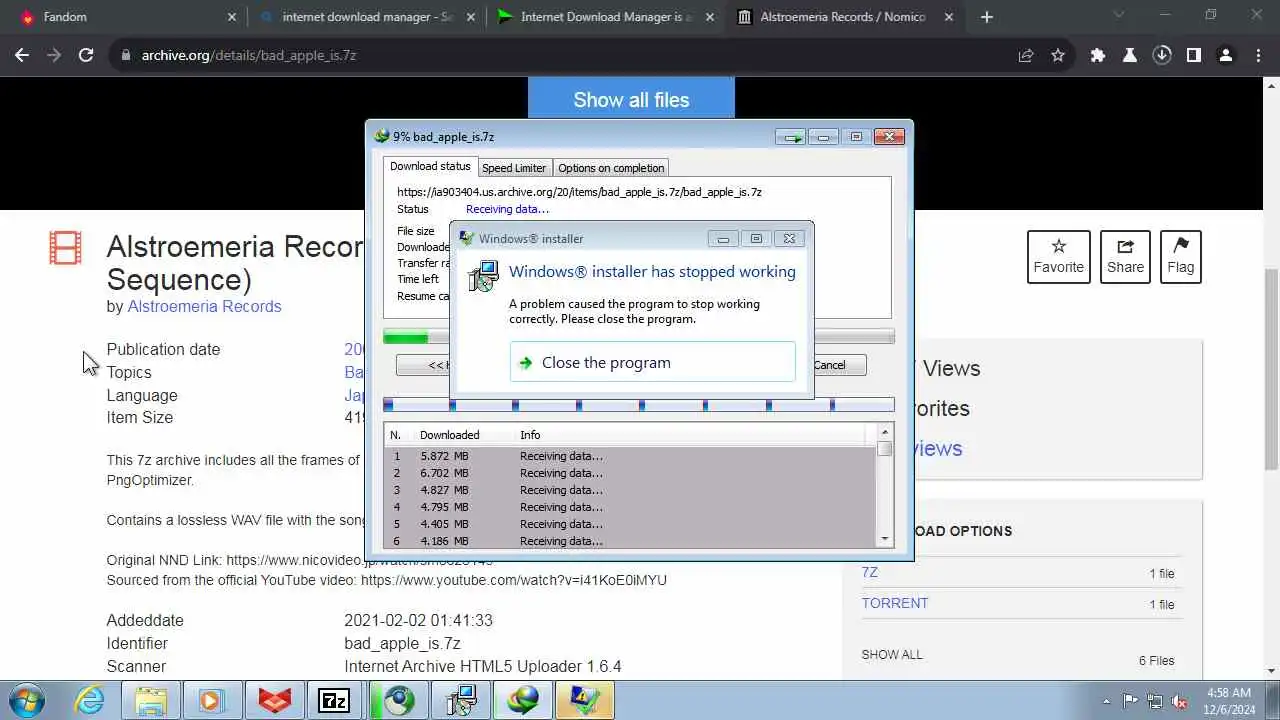Switch to the Fandom tab
Image resolution: width=1280 pixels, height=720 pixels.
125,17
